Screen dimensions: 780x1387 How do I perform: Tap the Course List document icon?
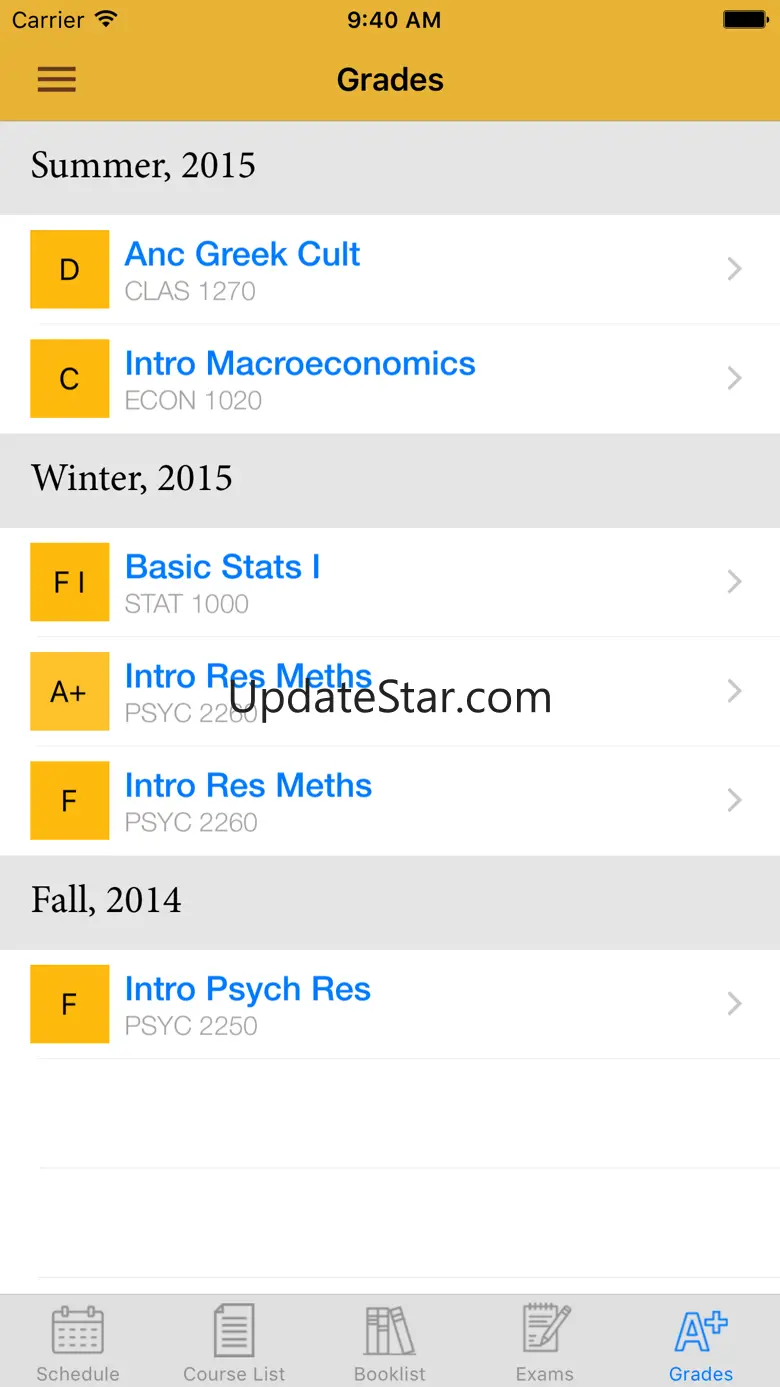(234, 1331)
